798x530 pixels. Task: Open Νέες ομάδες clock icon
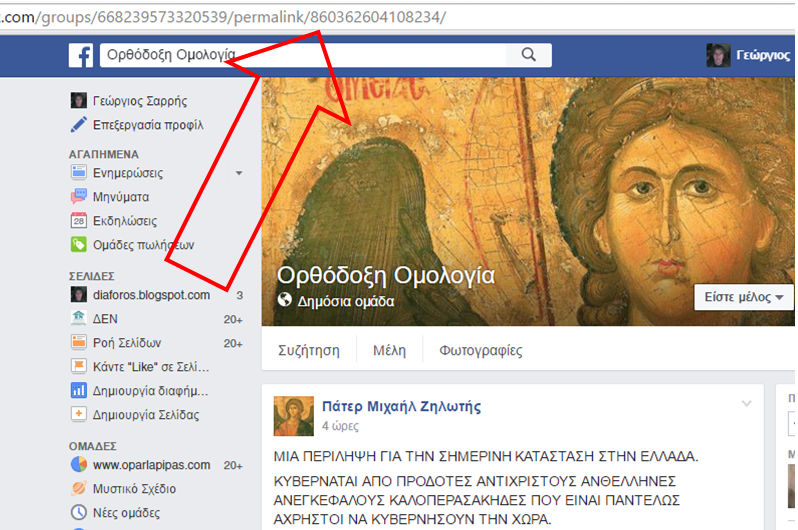coord(78,513)
